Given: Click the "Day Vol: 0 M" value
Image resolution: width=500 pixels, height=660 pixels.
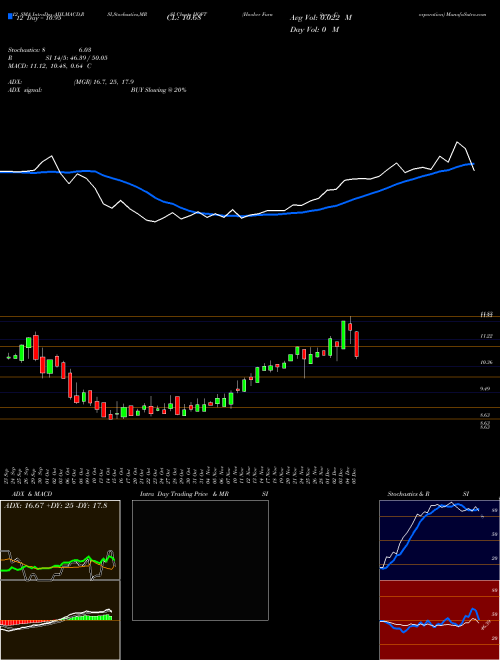Looking at the screenshot, I should coord(314,30).
